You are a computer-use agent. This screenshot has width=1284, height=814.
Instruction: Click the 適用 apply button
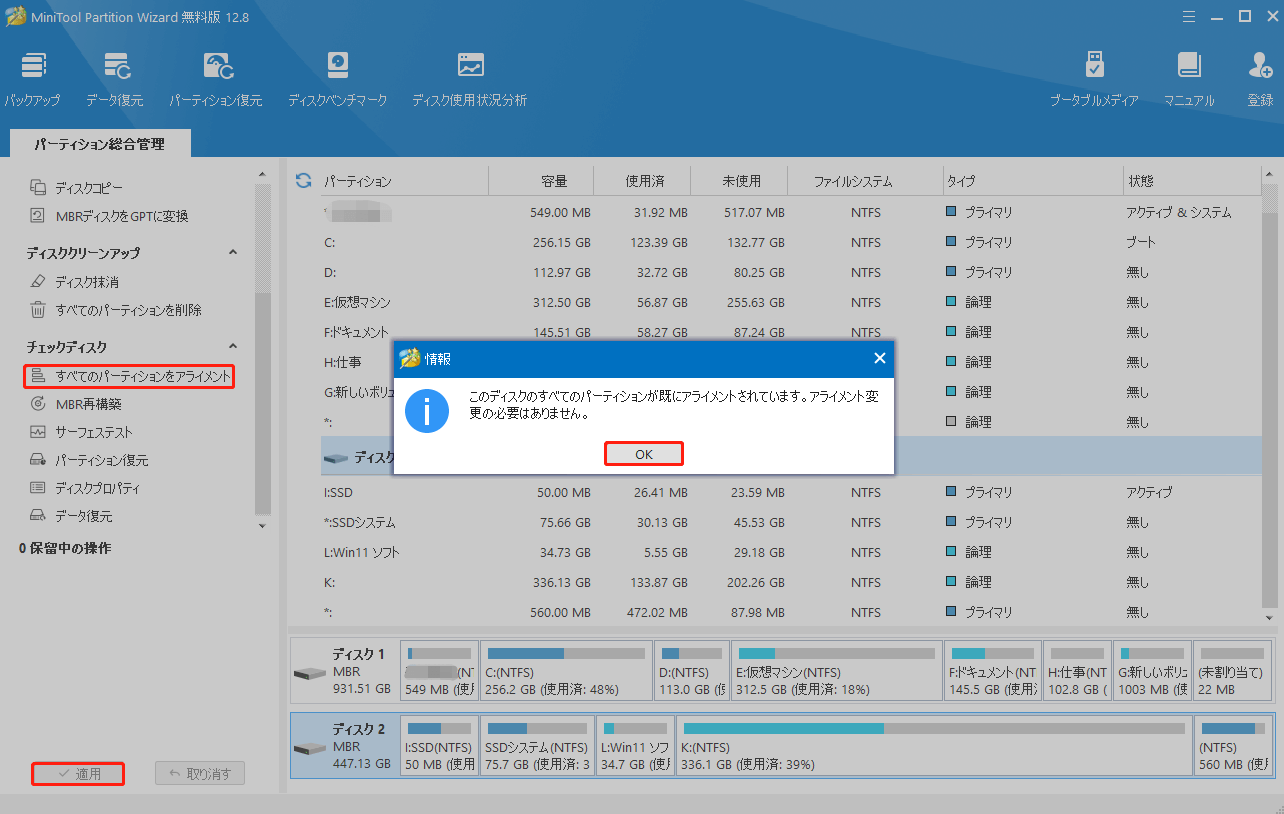pos(78,774)
